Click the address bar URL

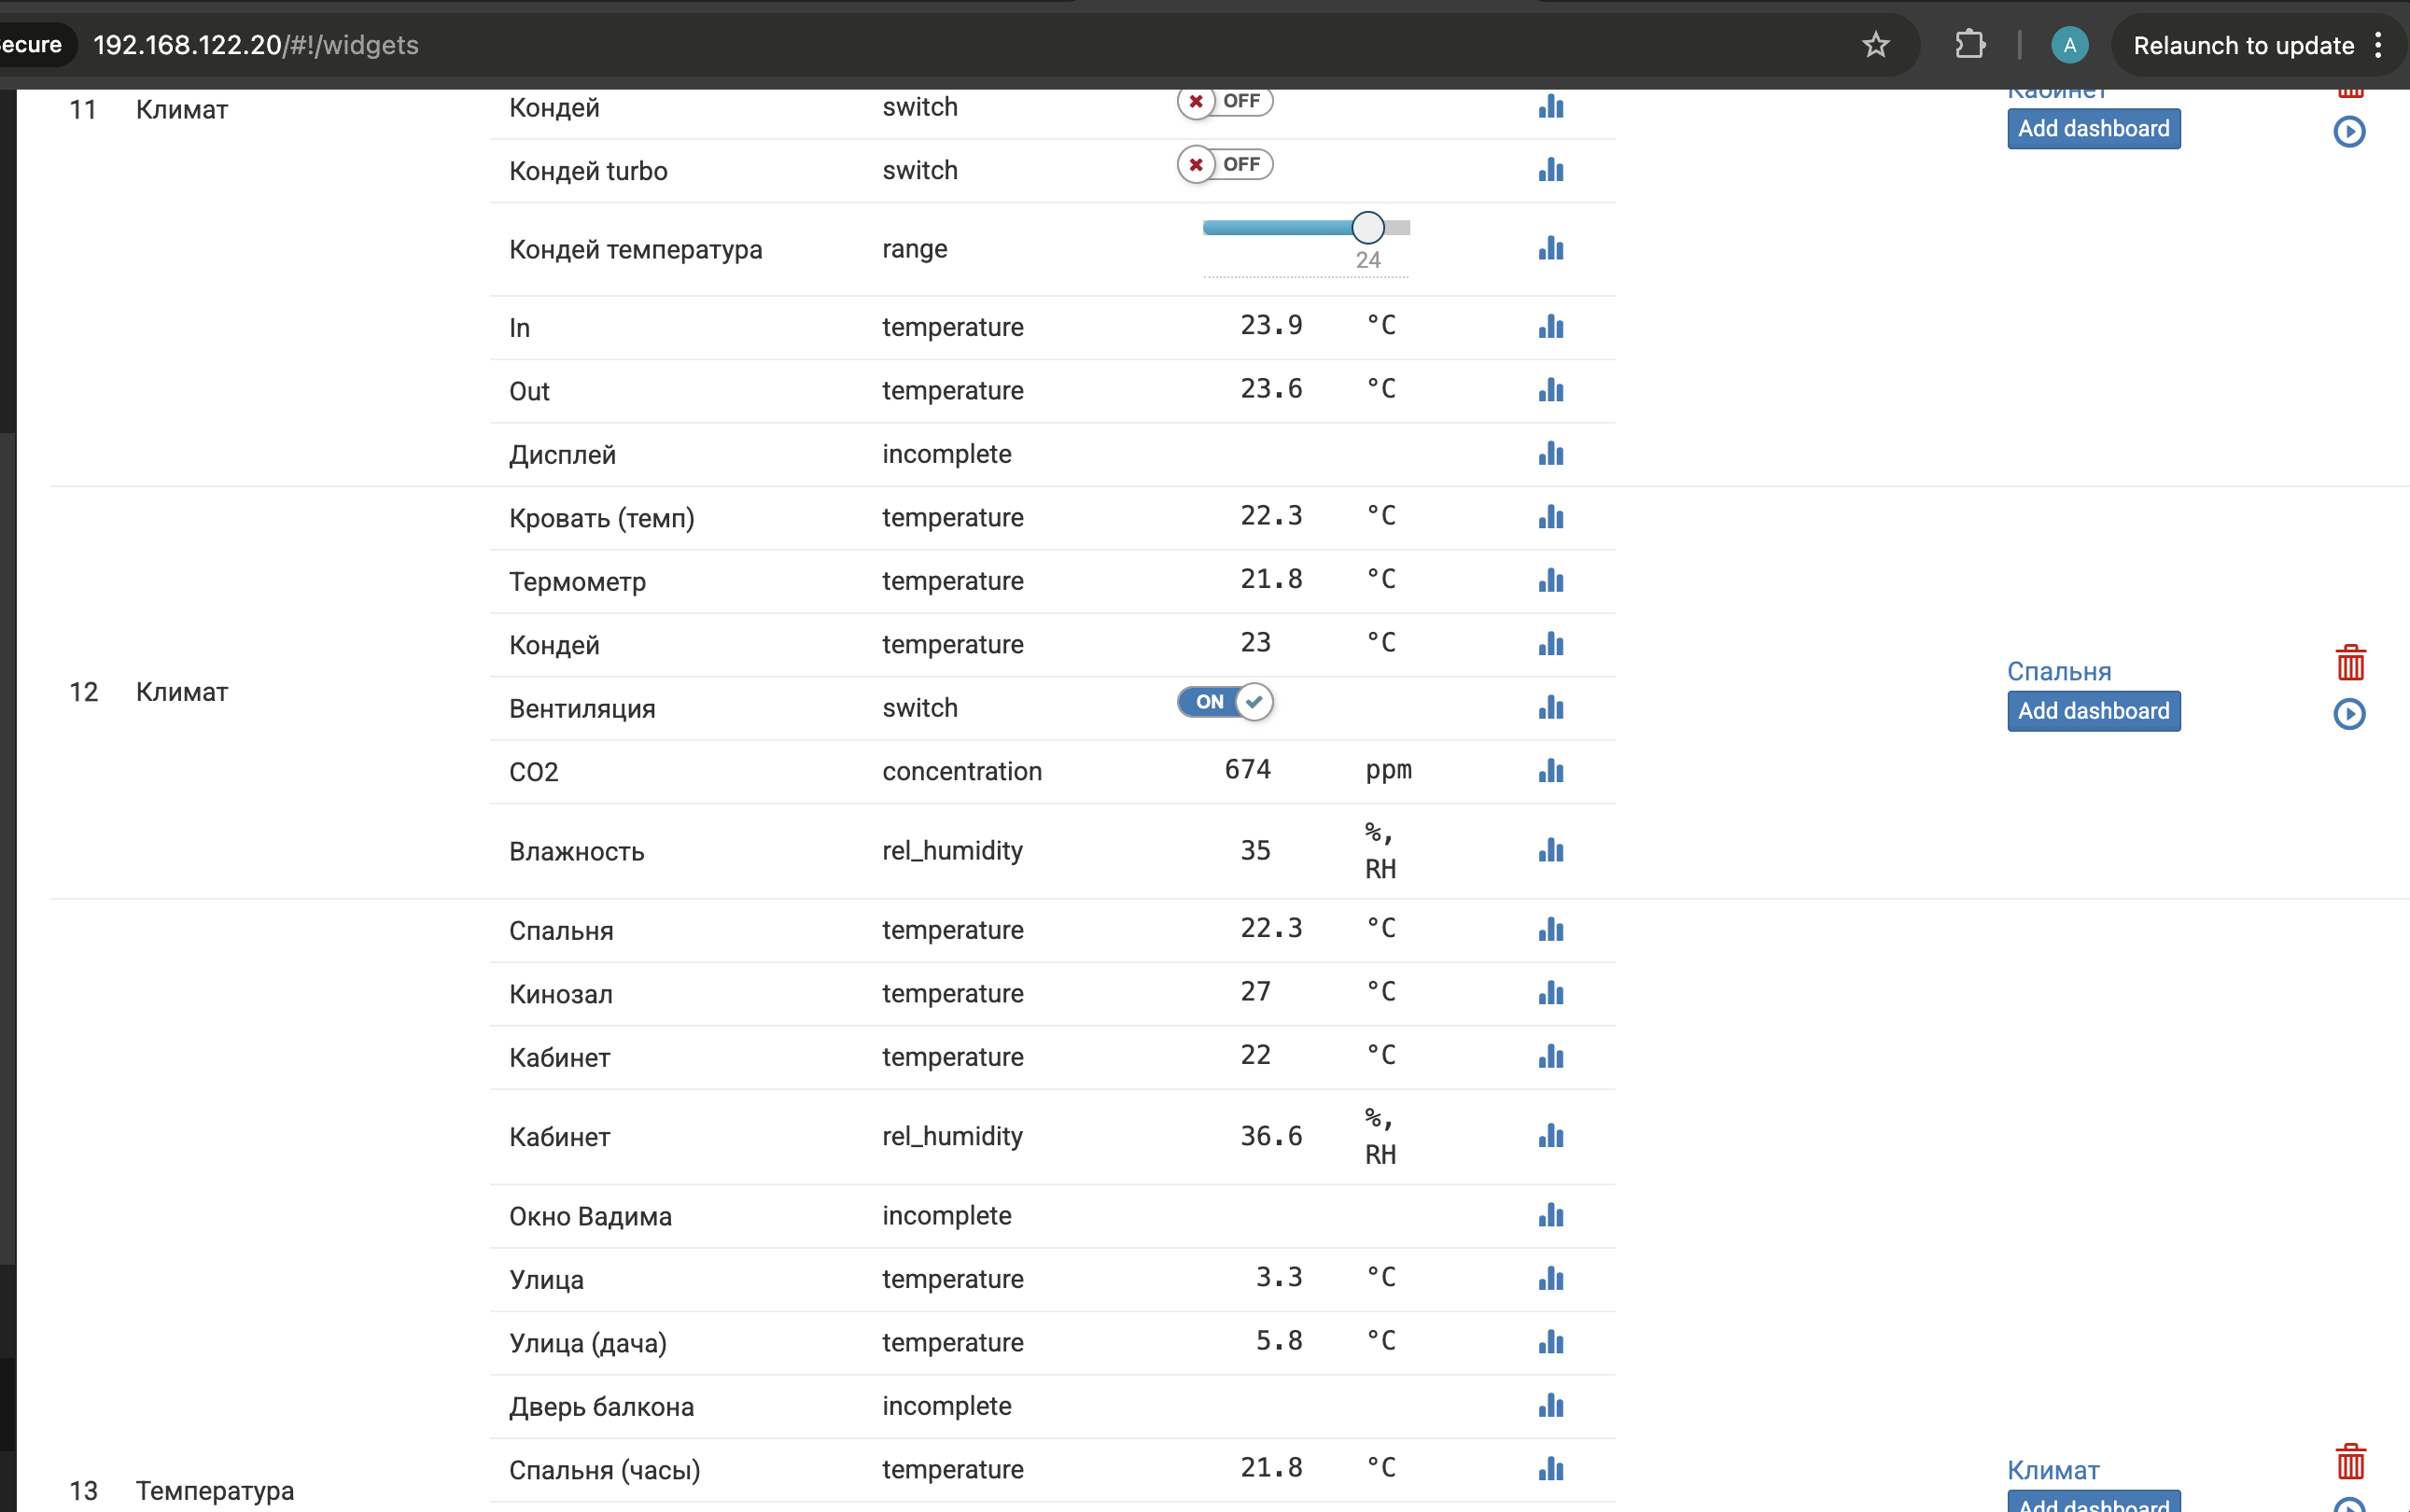[256, 45]
